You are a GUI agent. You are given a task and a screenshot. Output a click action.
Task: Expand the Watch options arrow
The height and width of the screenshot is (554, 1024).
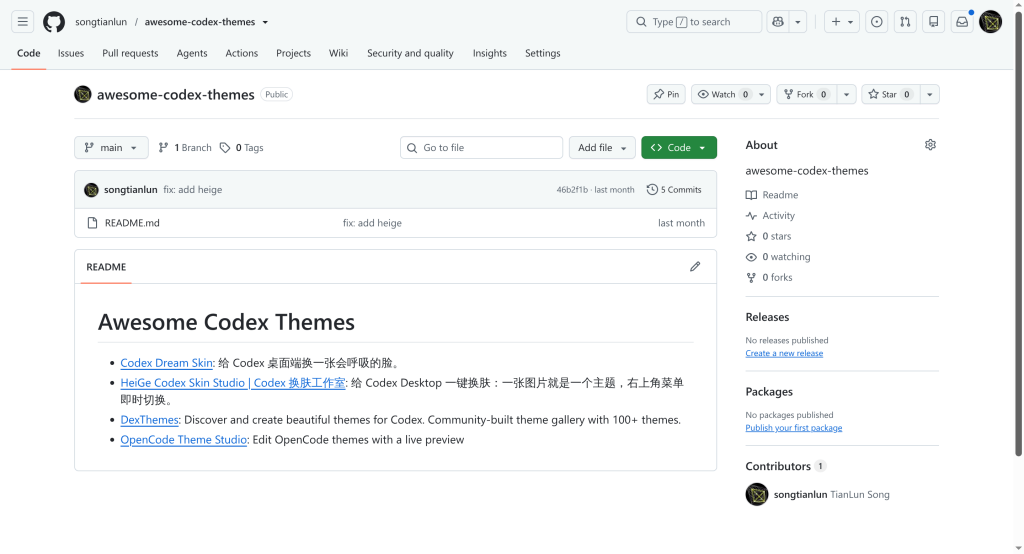pos(761,94)
